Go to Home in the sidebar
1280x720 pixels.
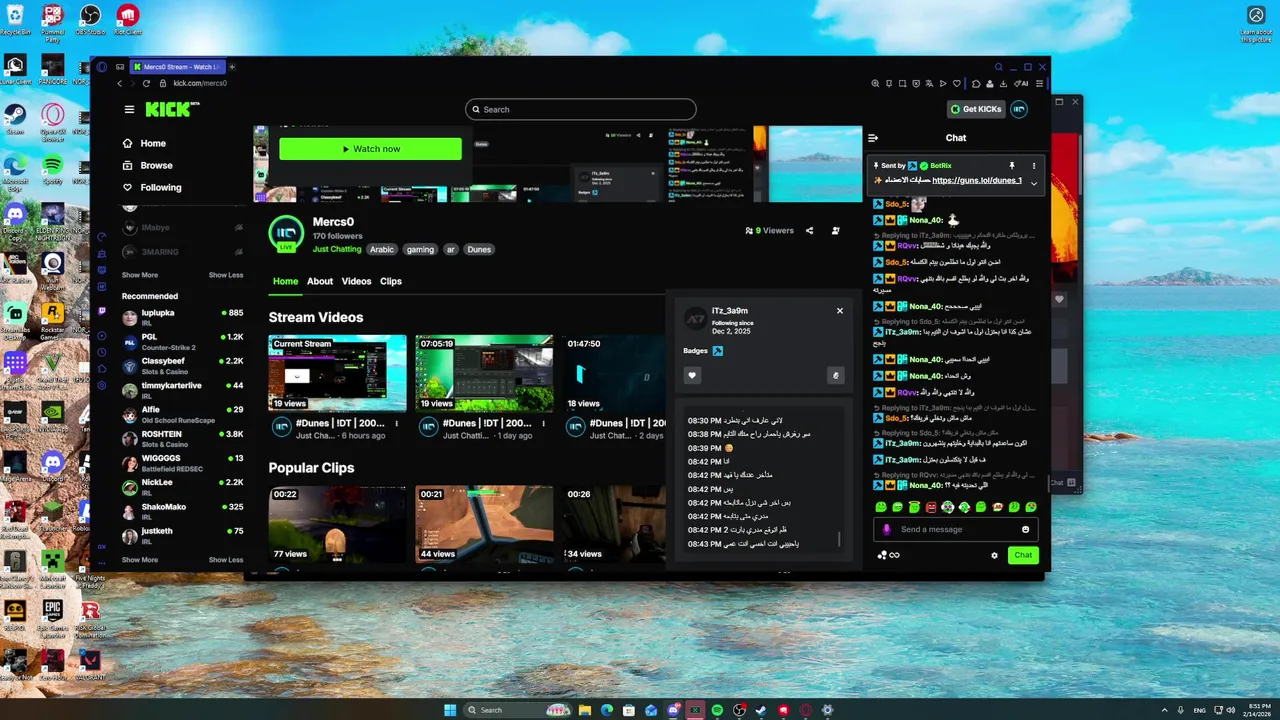(144, 143)
